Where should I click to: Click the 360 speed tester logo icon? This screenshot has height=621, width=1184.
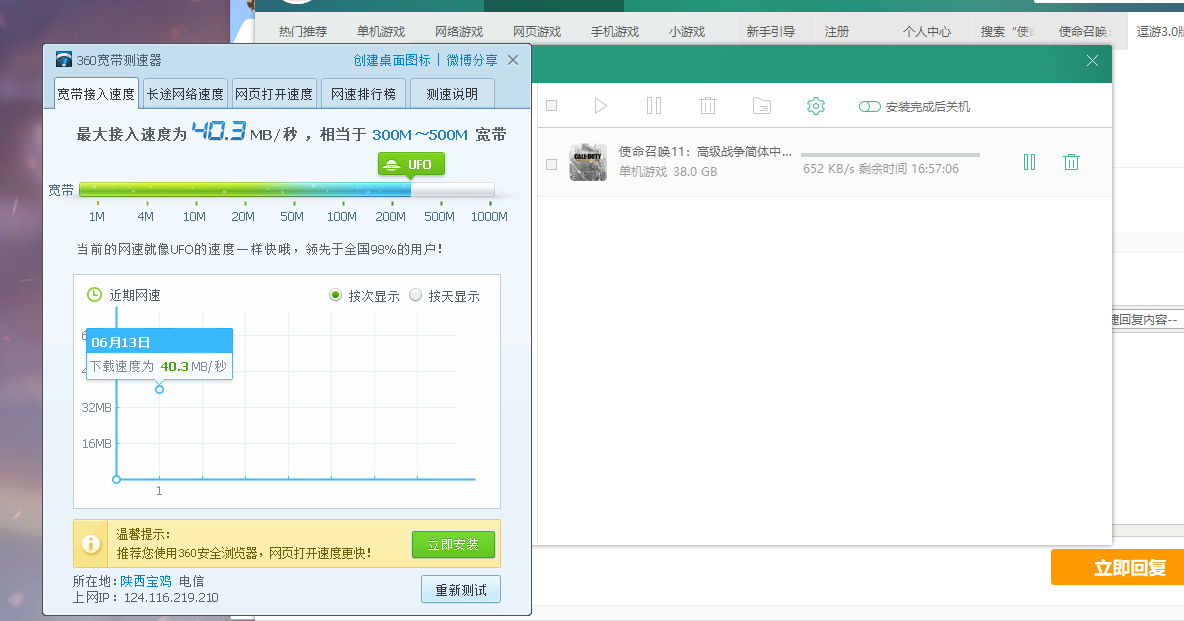click(x=63, y=60)
